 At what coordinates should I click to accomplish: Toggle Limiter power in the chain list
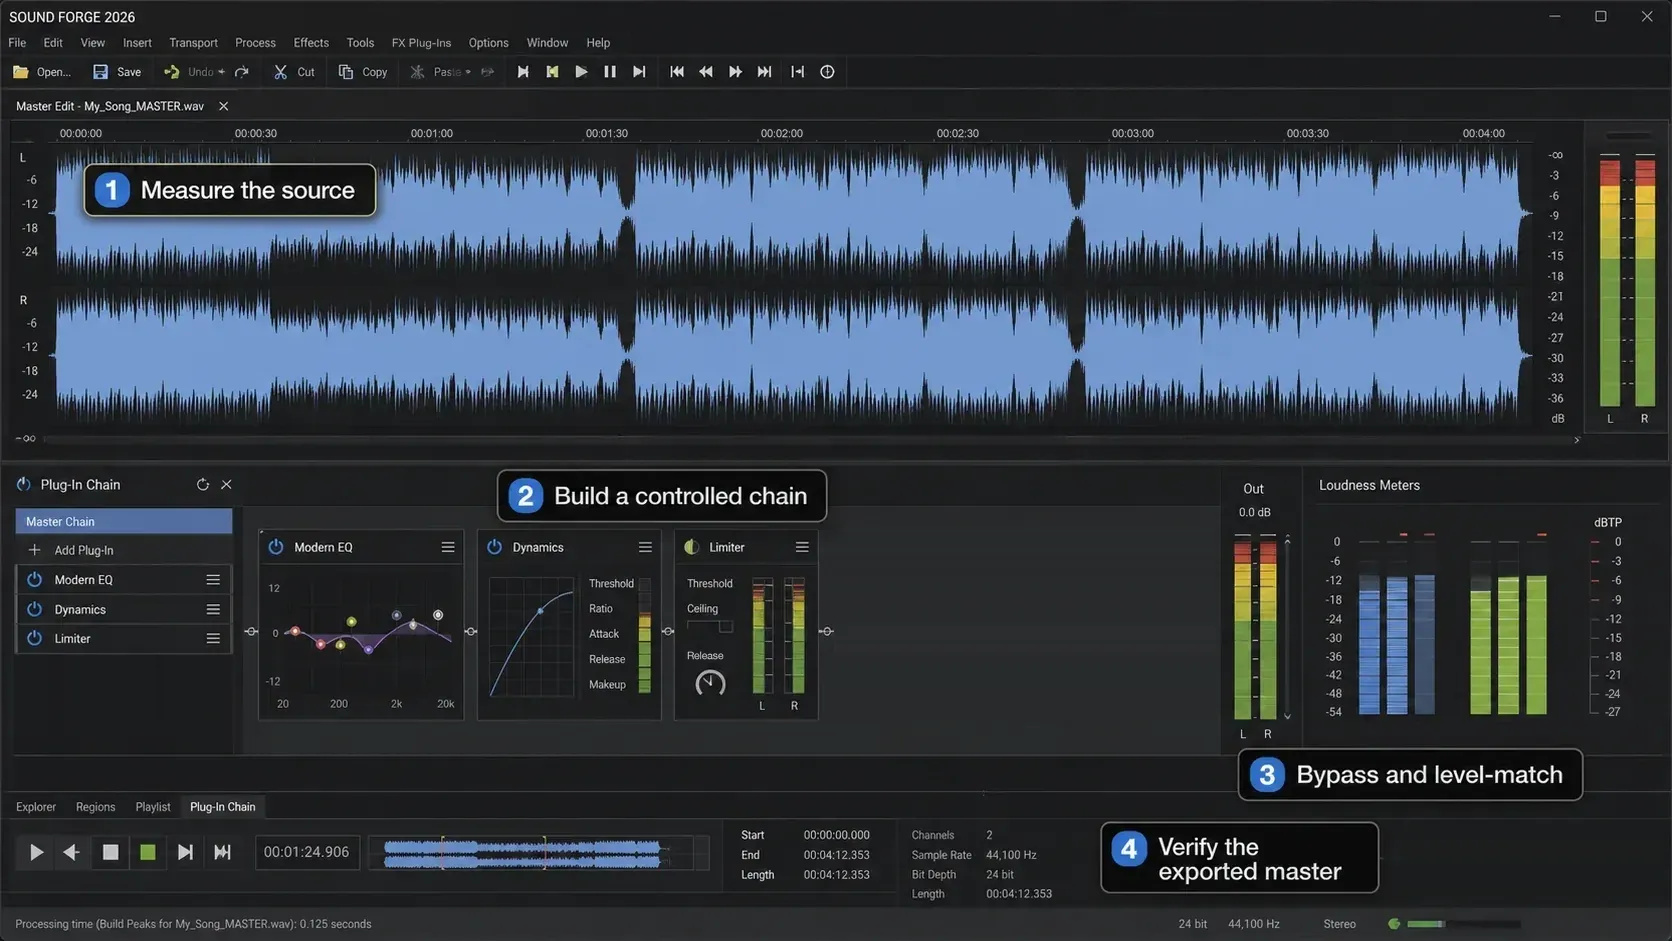click(x=34, y=638)
